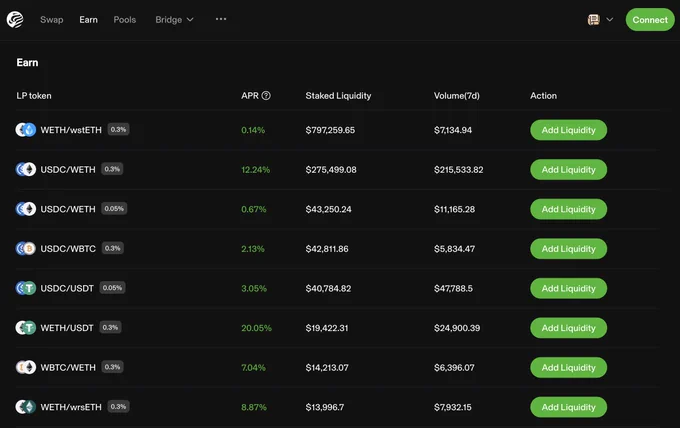This screenshot has height=428, width=680.
Task: Click the Action column header
Action: [x=543, y=96]
